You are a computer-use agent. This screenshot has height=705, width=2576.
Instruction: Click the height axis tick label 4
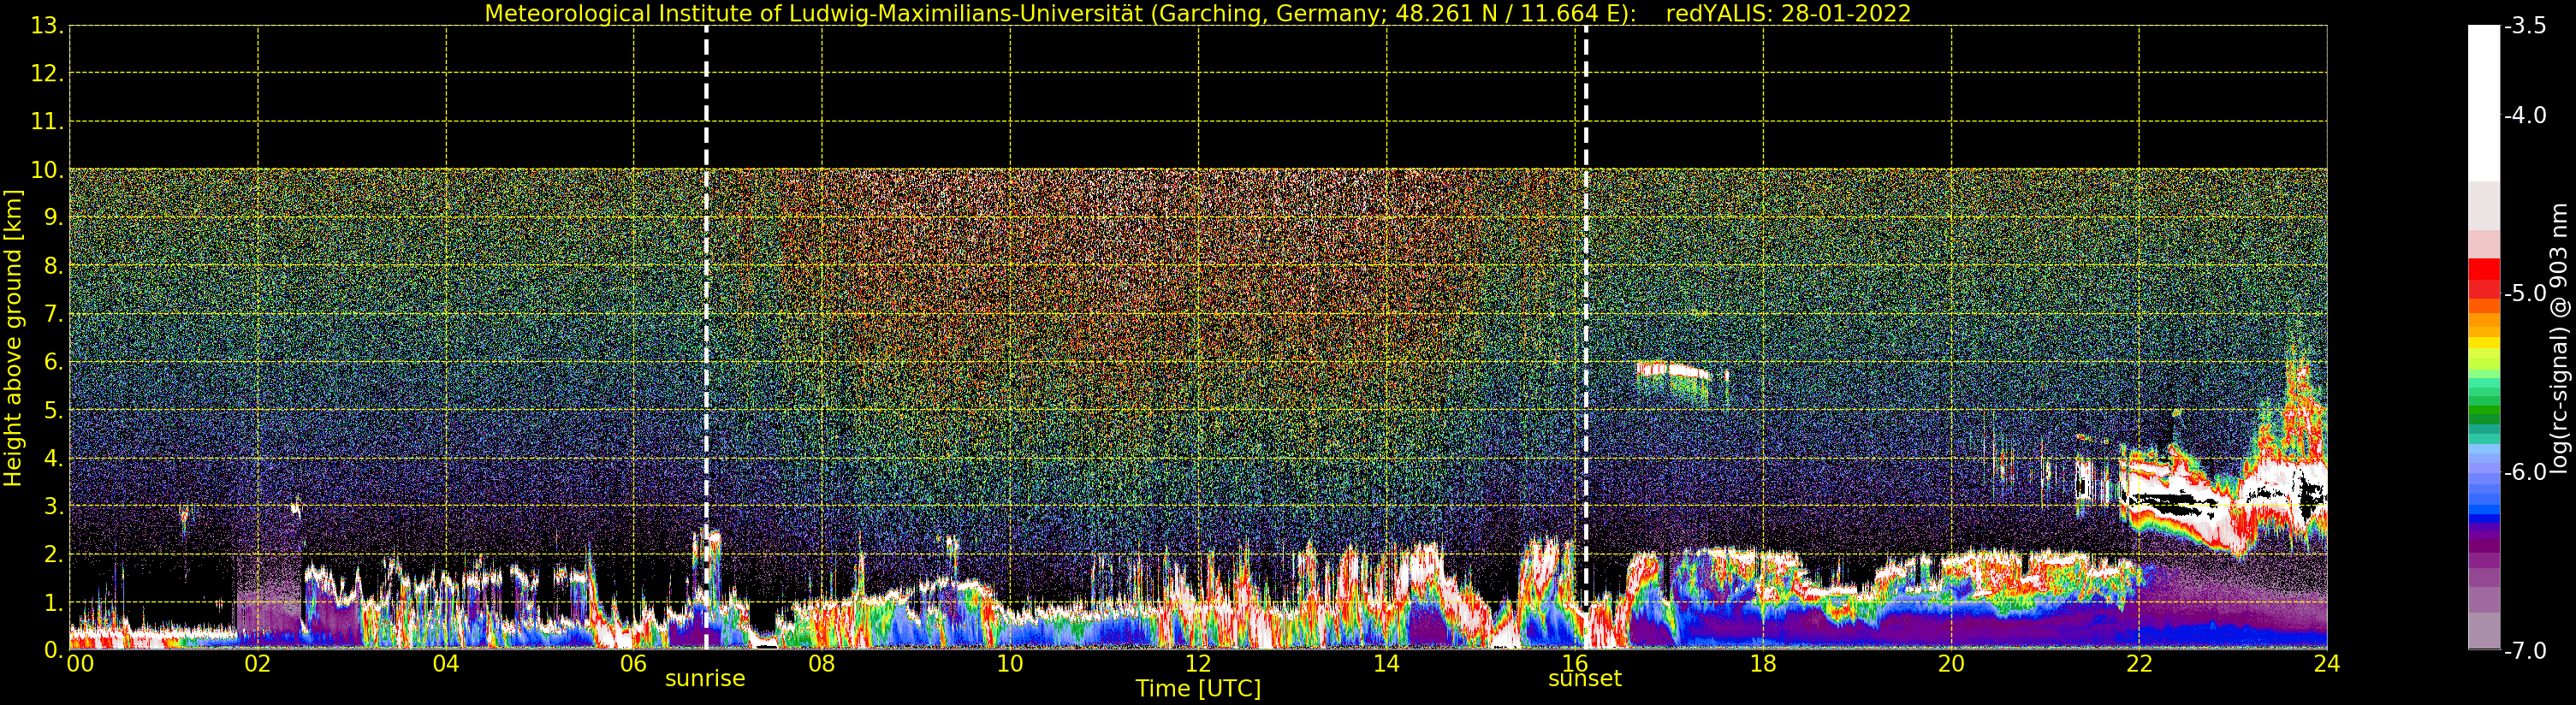[54, 458]
